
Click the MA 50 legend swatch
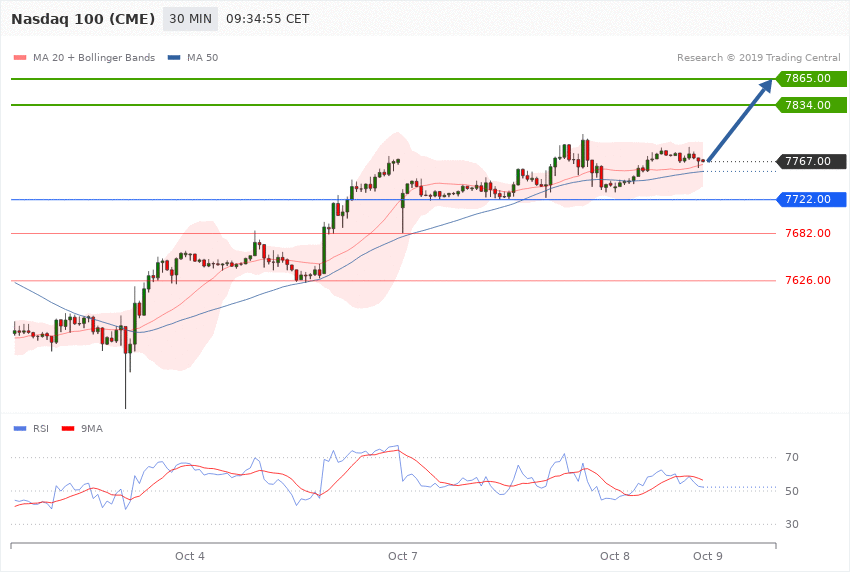click(174, 57)
